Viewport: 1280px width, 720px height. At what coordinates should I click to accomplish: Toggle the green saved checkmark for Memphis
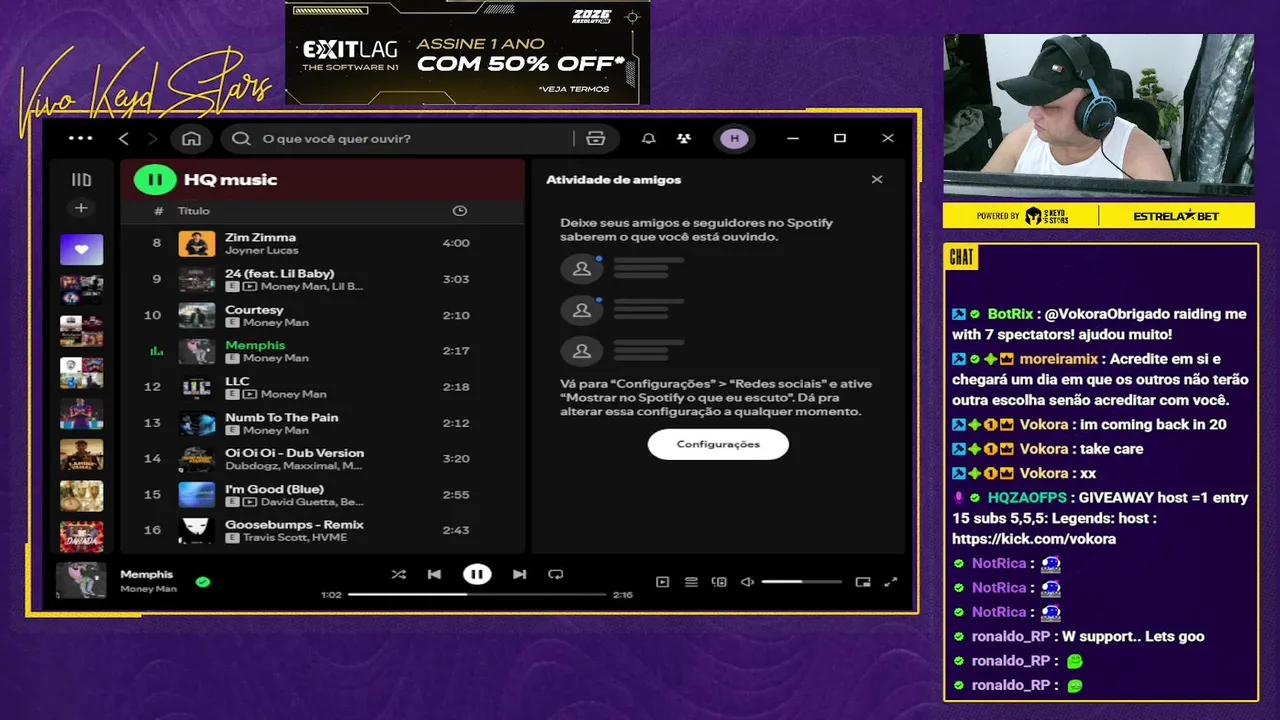203,581
